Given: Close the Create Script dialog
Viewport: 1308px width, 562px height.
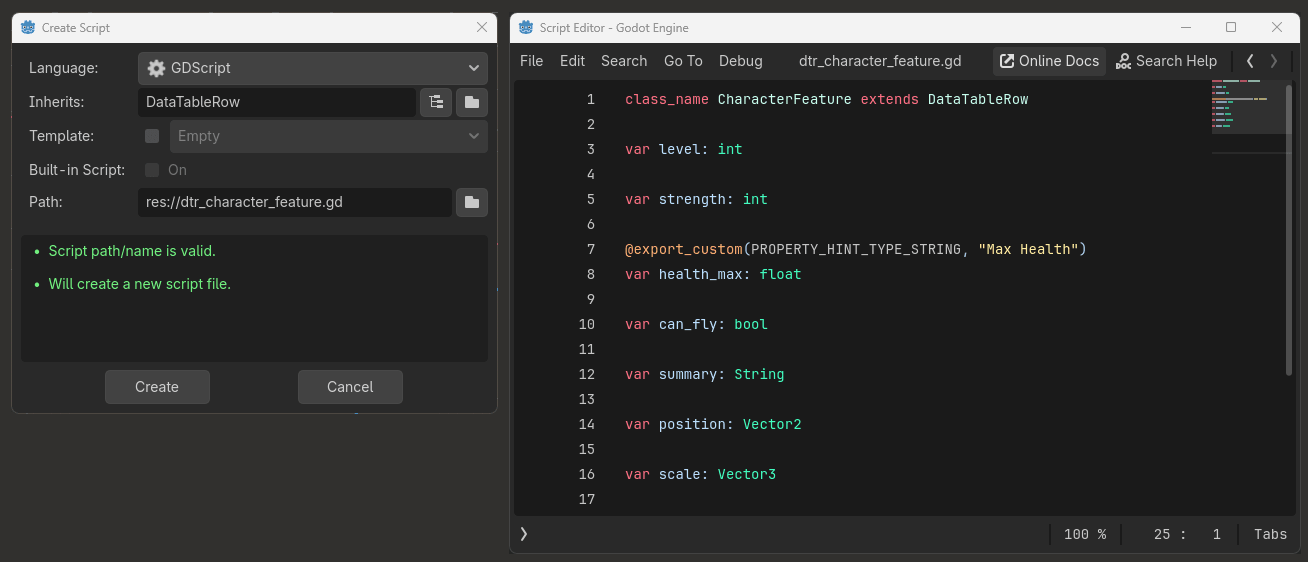Looking at the screenshot, I should point(482,27).
